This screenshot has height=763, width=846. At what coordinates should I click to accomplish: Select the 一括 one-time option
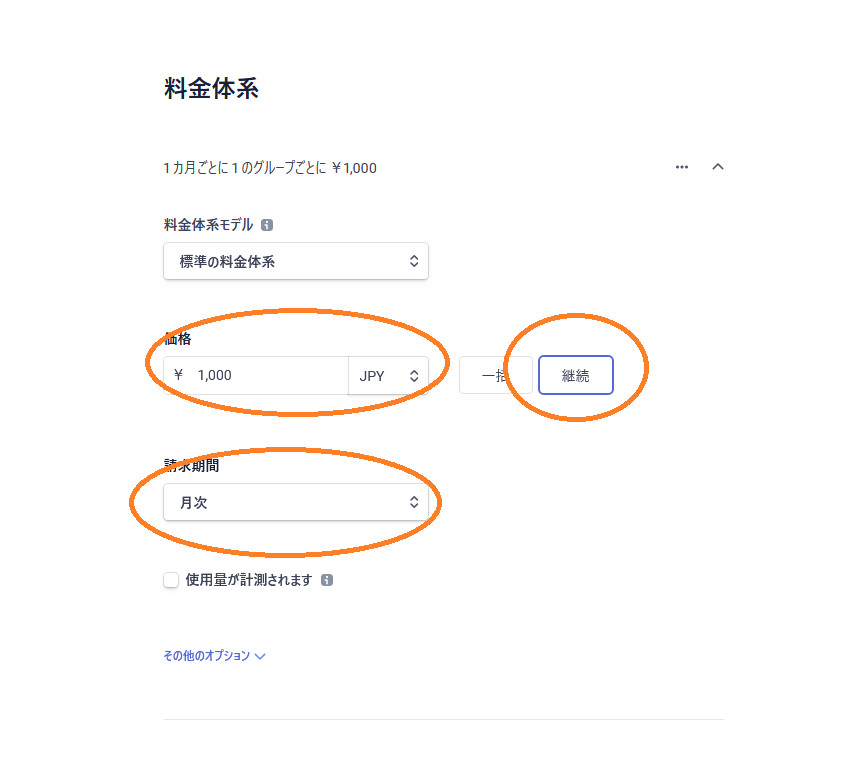click(495, 376)
